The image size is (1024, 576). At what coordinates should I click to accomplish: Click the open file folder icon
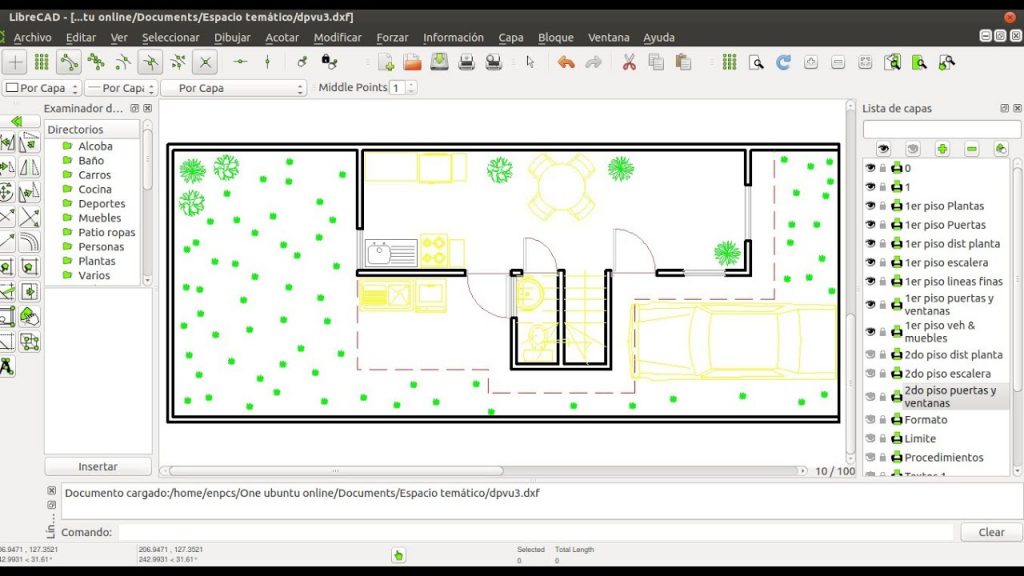[412, 62]
